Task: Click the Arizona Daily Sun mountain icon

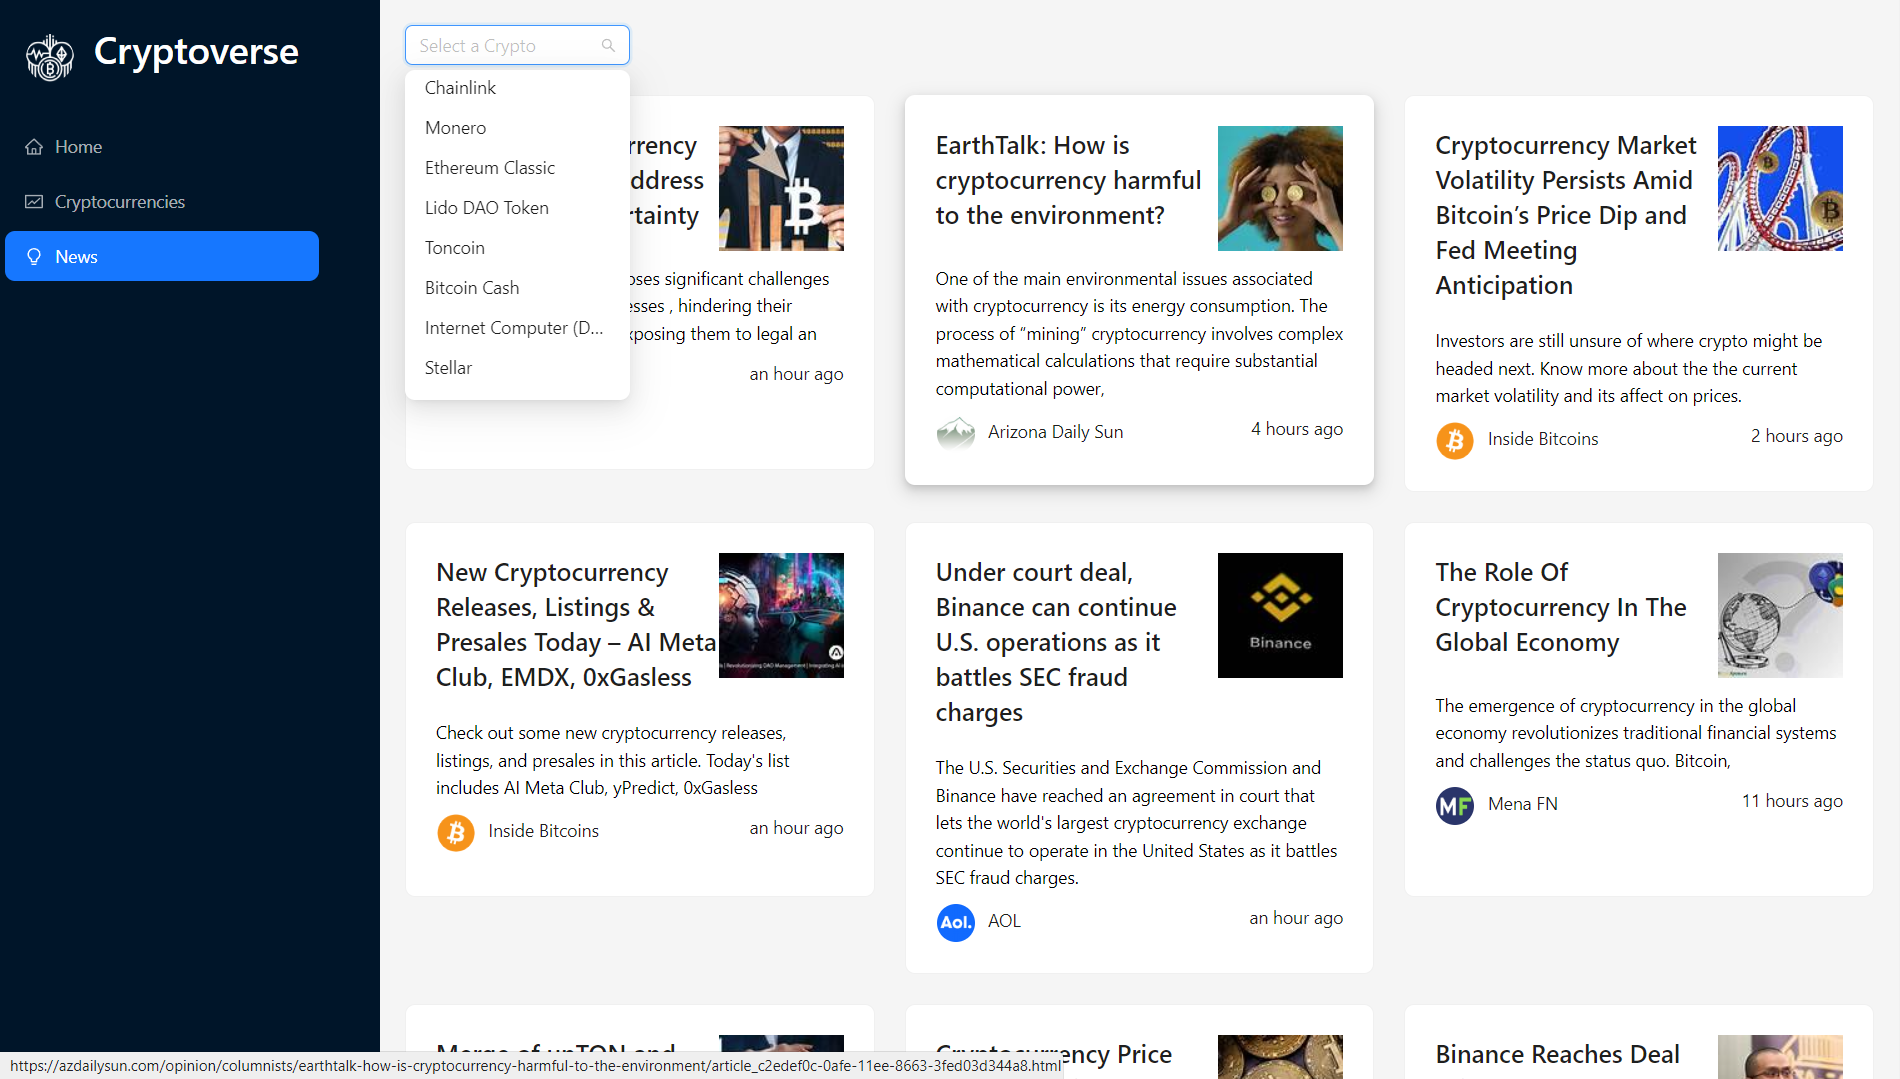Action: (x=957, y=433)
